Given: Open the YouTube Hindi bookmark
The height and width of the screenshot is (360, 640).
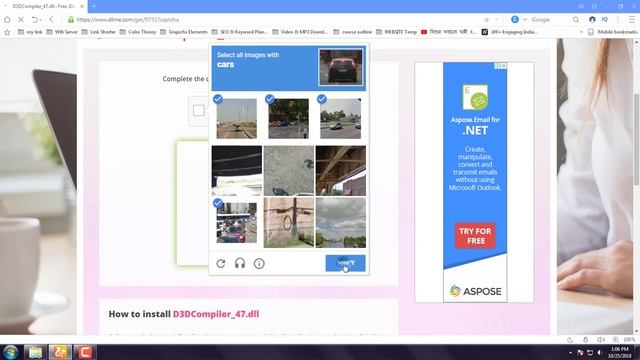Looking at the screenshot, I should (448, 32).
